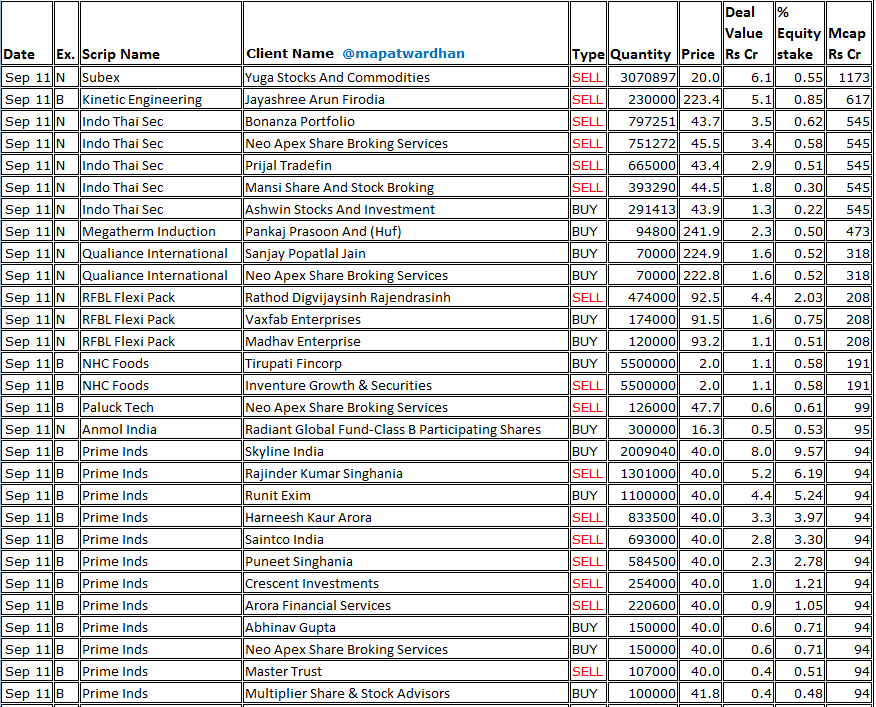Click the "Jayashree Arun Firodia" client name
The width and height of the screenshot is (876, 707).
coord(406,99)
